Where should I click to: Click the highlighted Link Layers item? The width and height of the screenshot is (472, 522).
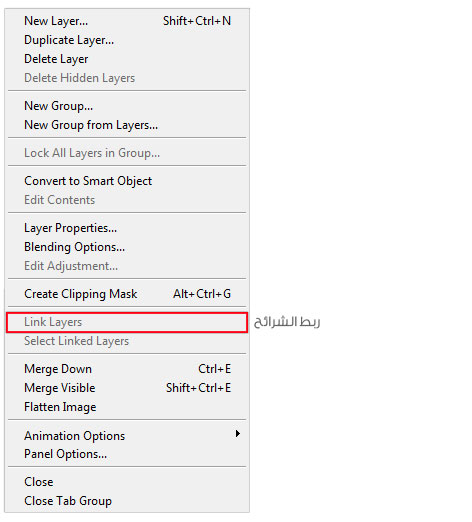click(127, 322)
